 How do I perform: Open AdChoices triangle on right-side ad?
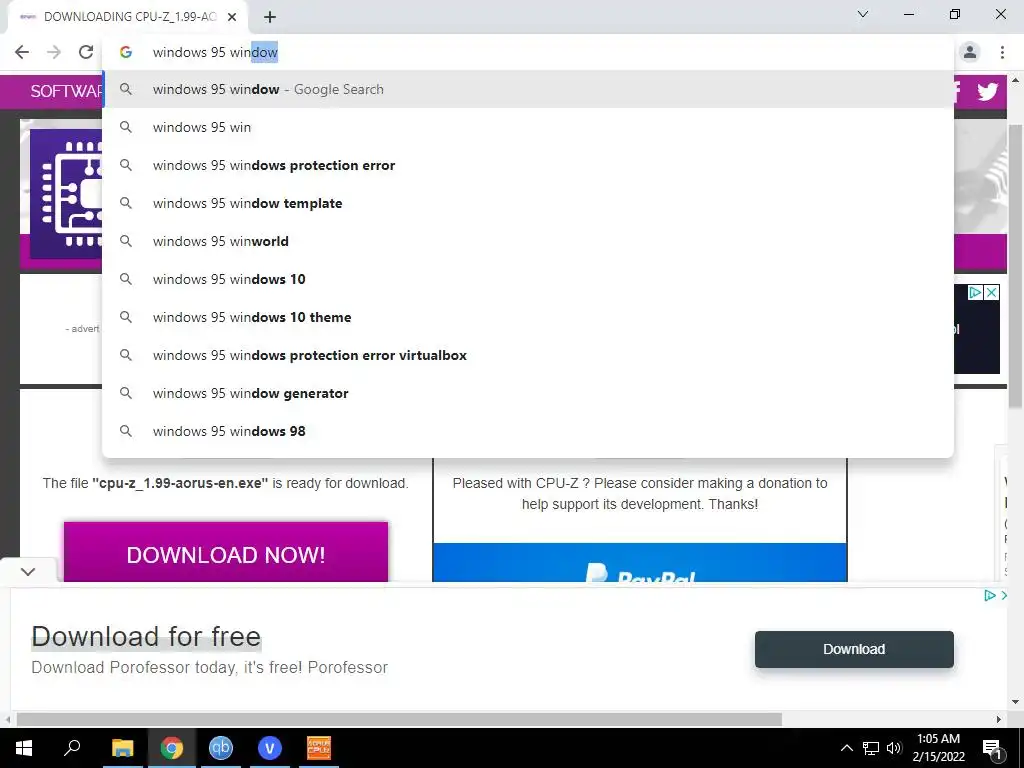[x=975, y=293]
